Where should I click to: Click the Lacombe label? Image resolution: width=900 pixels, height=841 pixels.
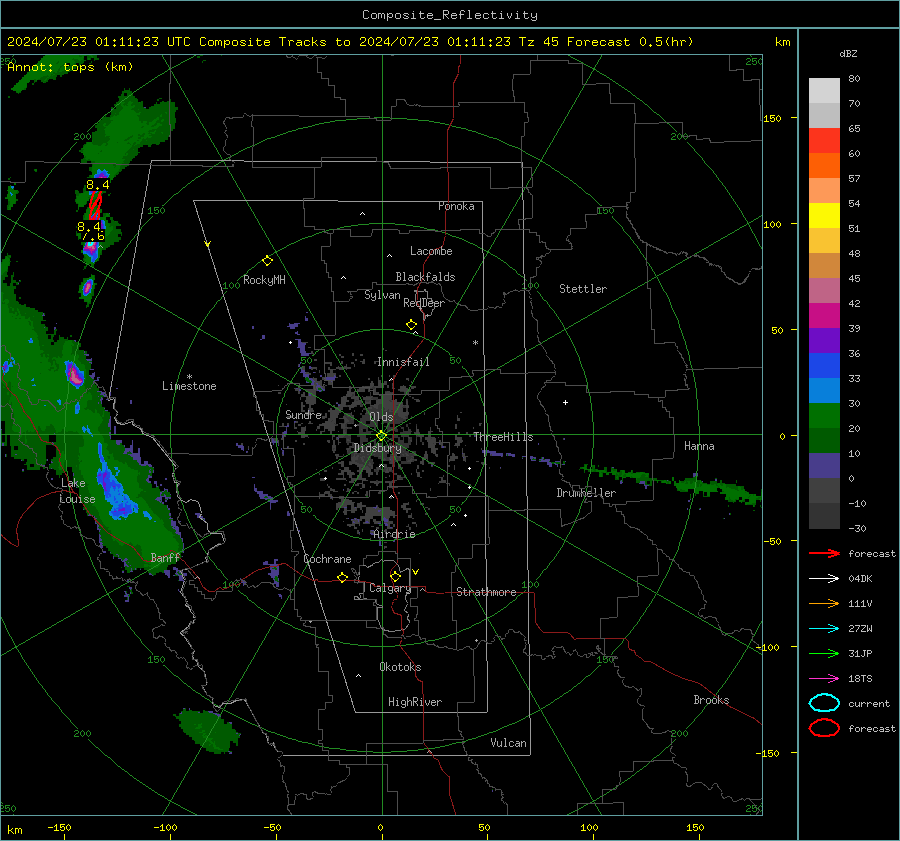click(431, 251)
